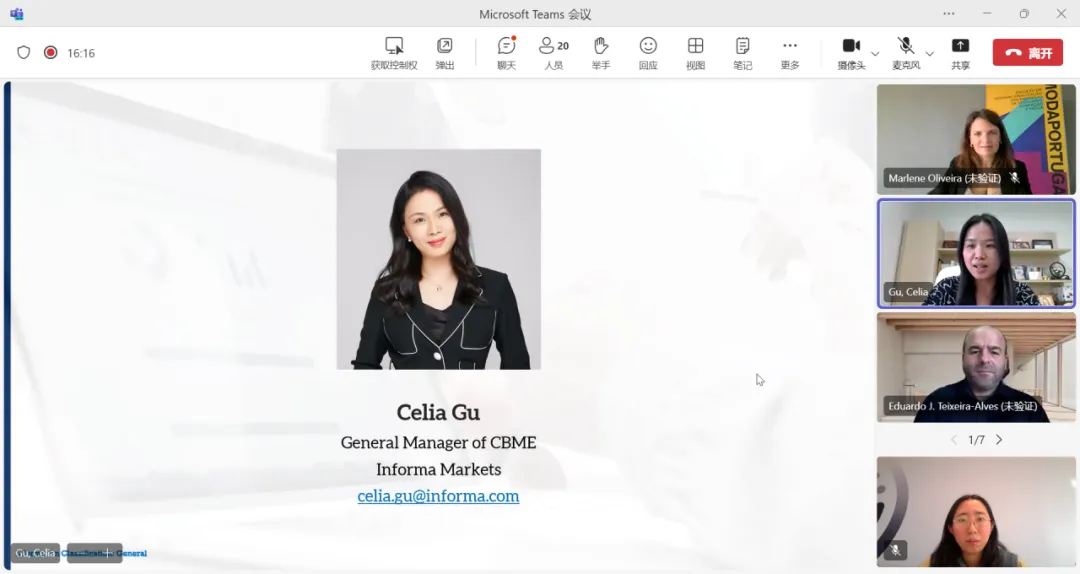Select Gu, Celia's video tile
The height and width of the screenshot is (574, 1080).
976,254
